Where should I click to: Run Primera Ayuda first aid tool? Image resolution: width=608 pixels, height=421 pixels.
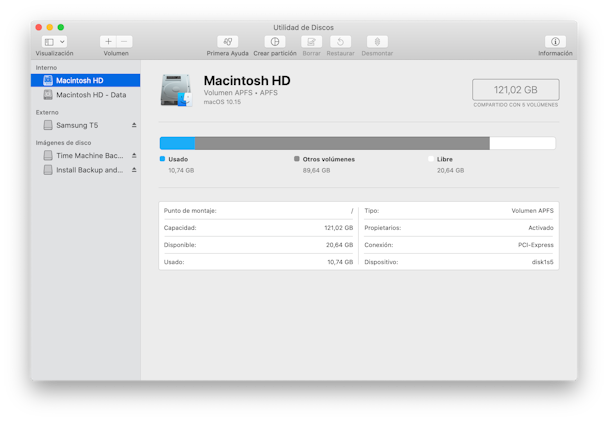(228, 41)
